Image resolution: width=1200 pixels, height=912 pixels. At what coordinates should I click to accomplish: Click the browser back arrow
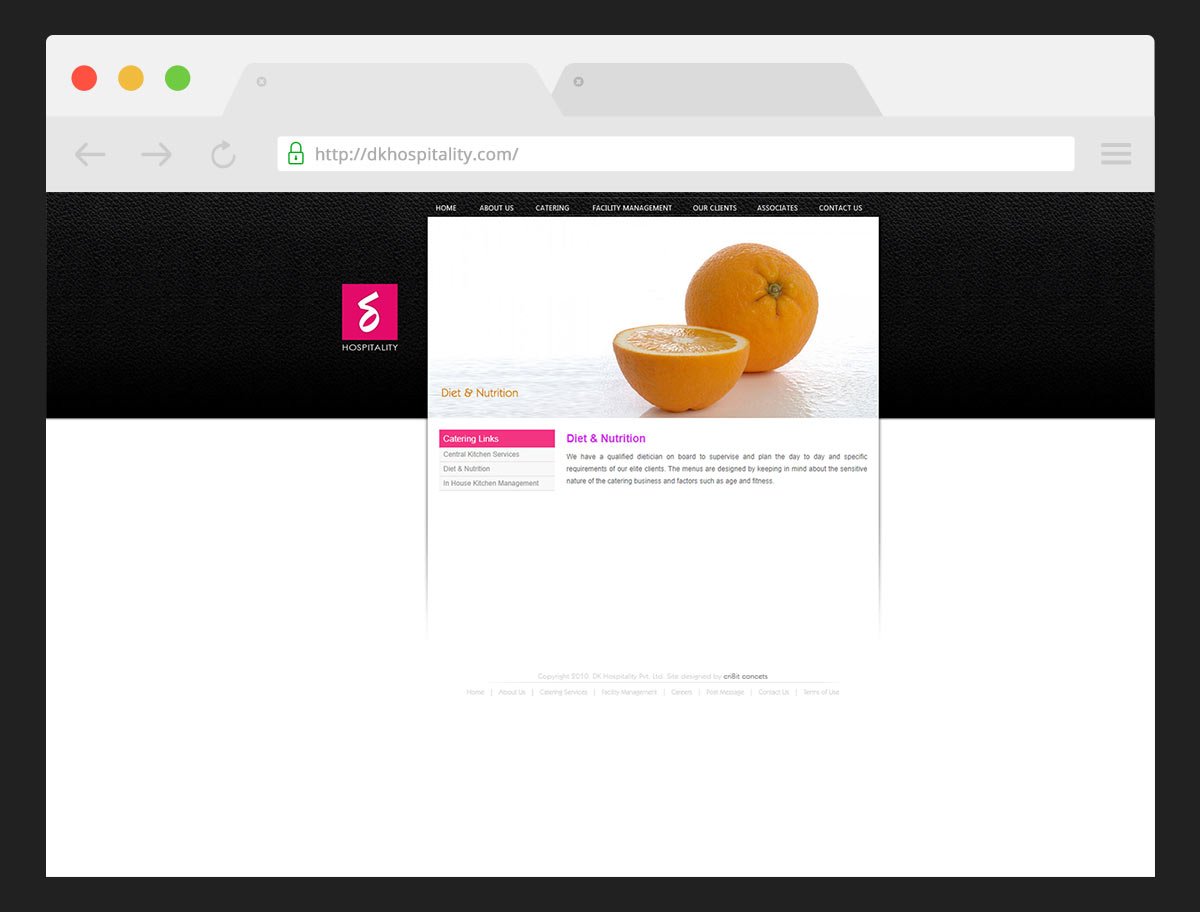coord(90,154)
